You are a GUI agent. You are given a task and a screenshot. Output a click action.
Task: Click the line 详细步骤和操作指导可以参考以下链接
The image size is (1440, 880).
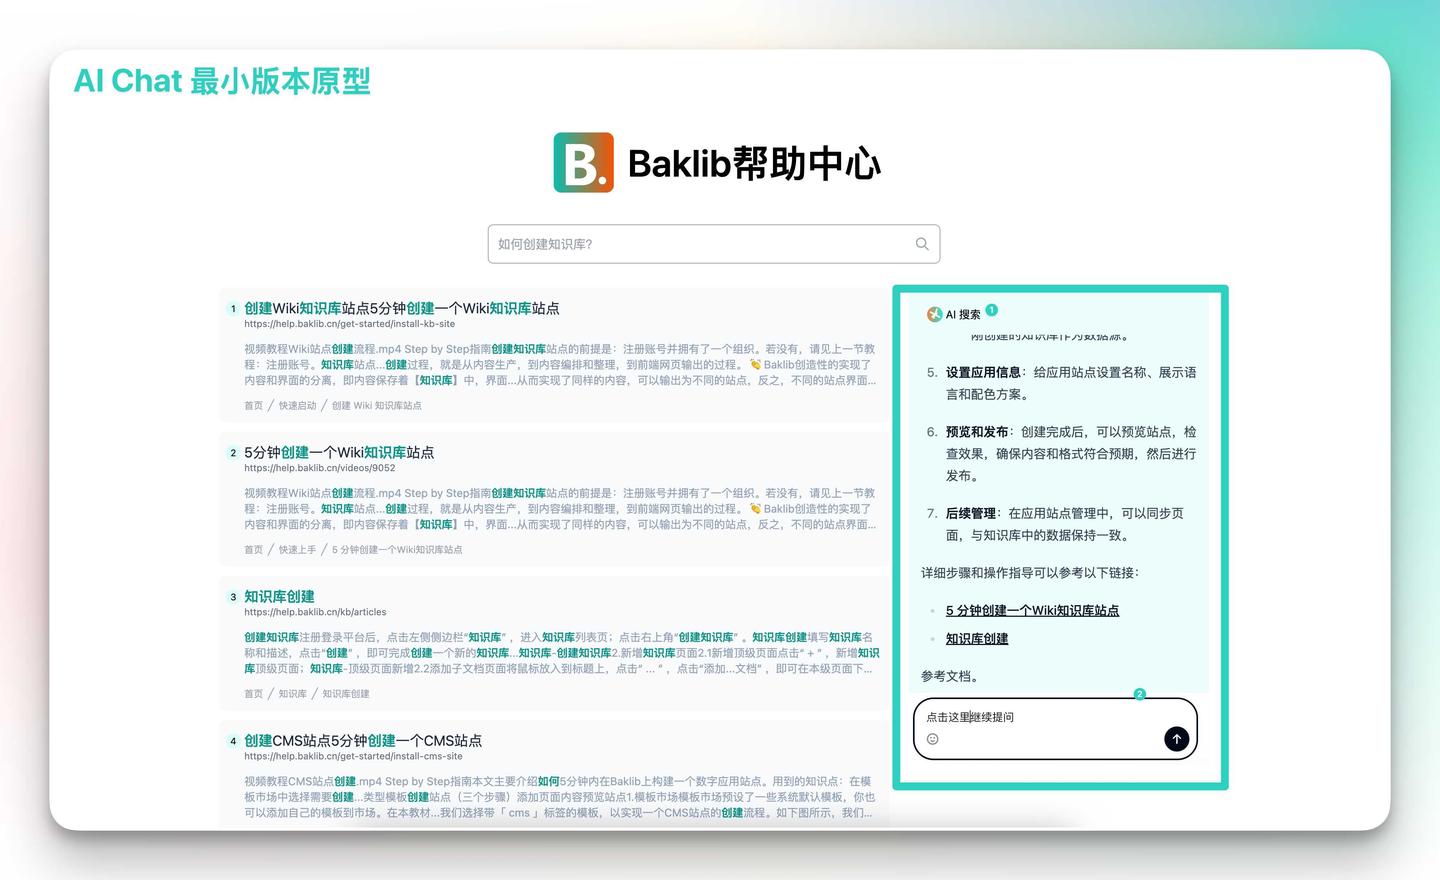coord(1030,573)
